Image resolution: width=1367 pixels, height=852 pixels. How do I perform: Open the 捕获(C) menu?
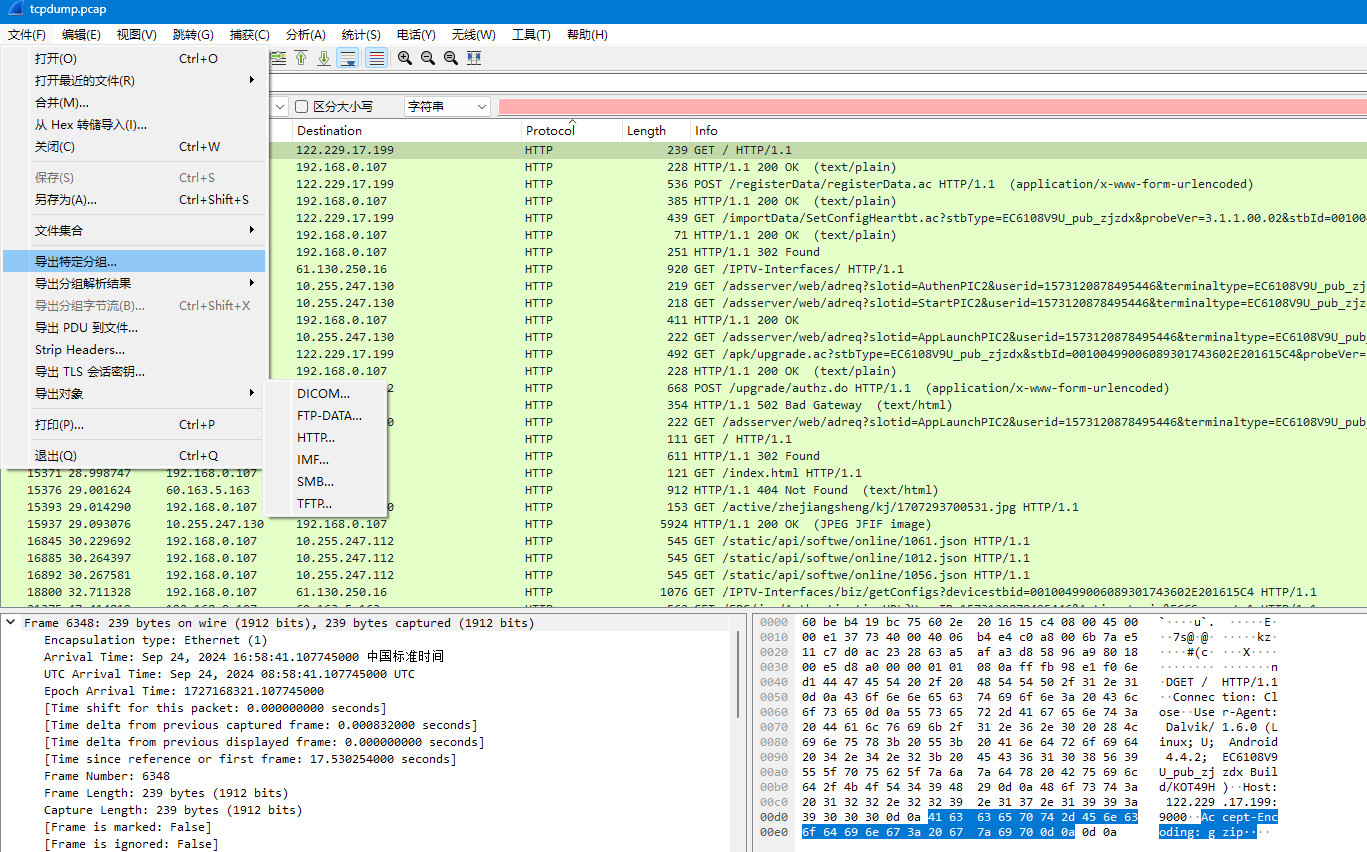[x=249, y=35]
